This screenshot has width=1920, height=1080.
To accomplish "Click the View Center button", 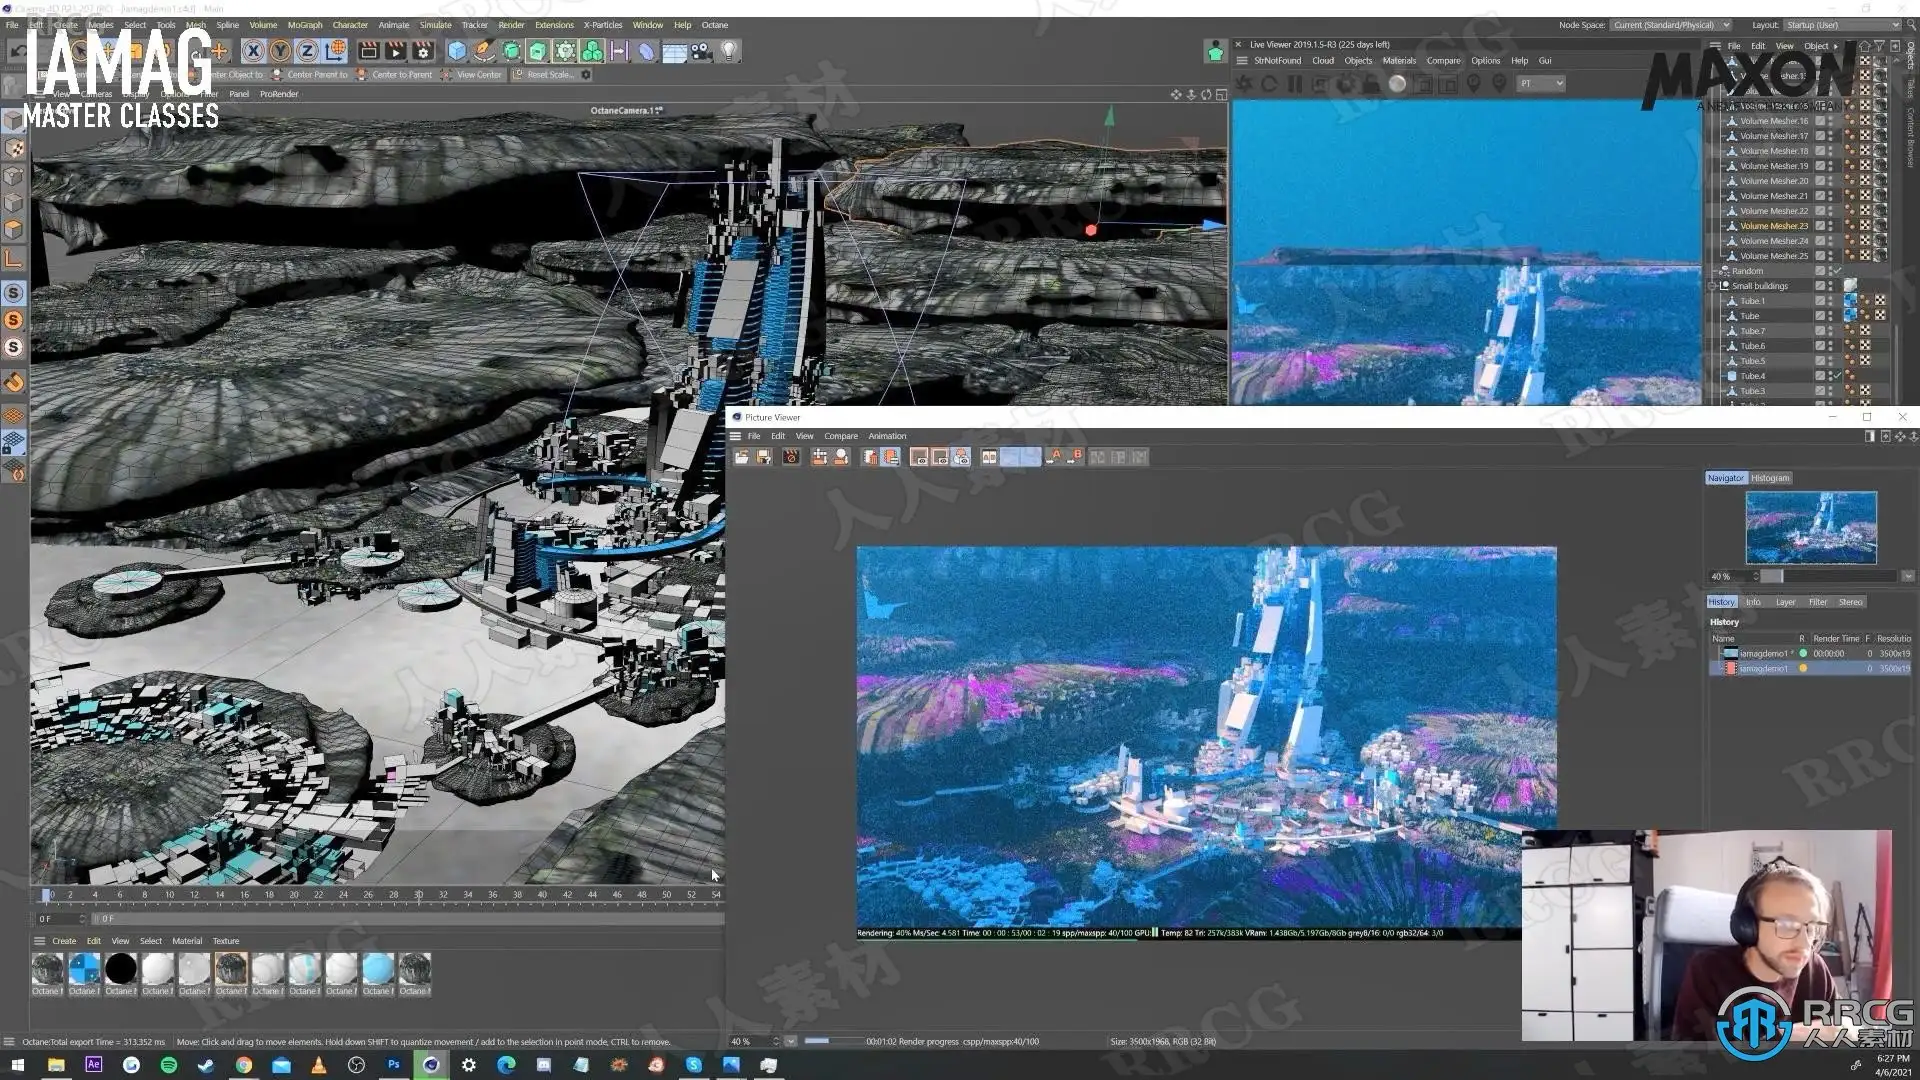I will coord(472,75).
